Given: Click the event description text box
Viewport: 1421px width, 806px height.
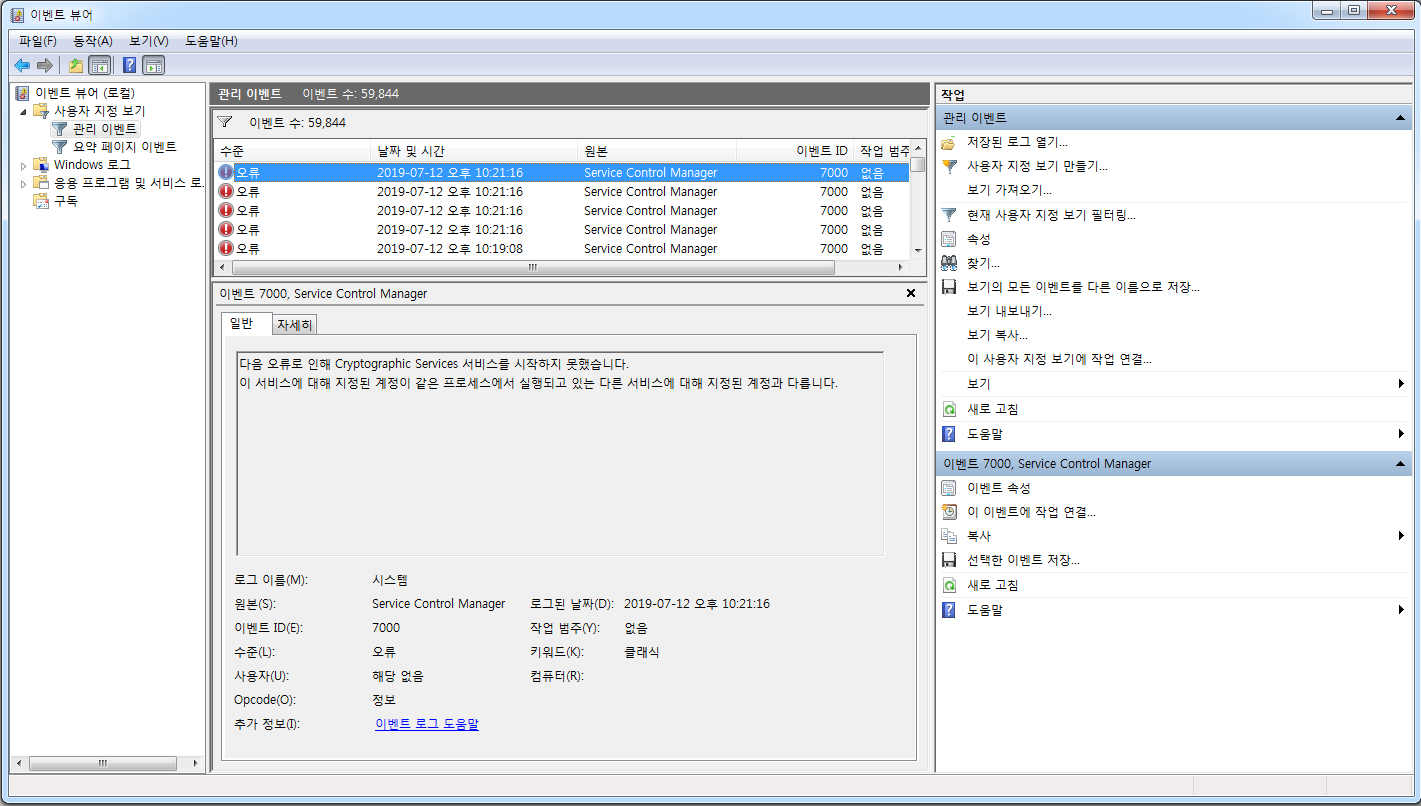Looking at the screenshot, I should 560,453.
